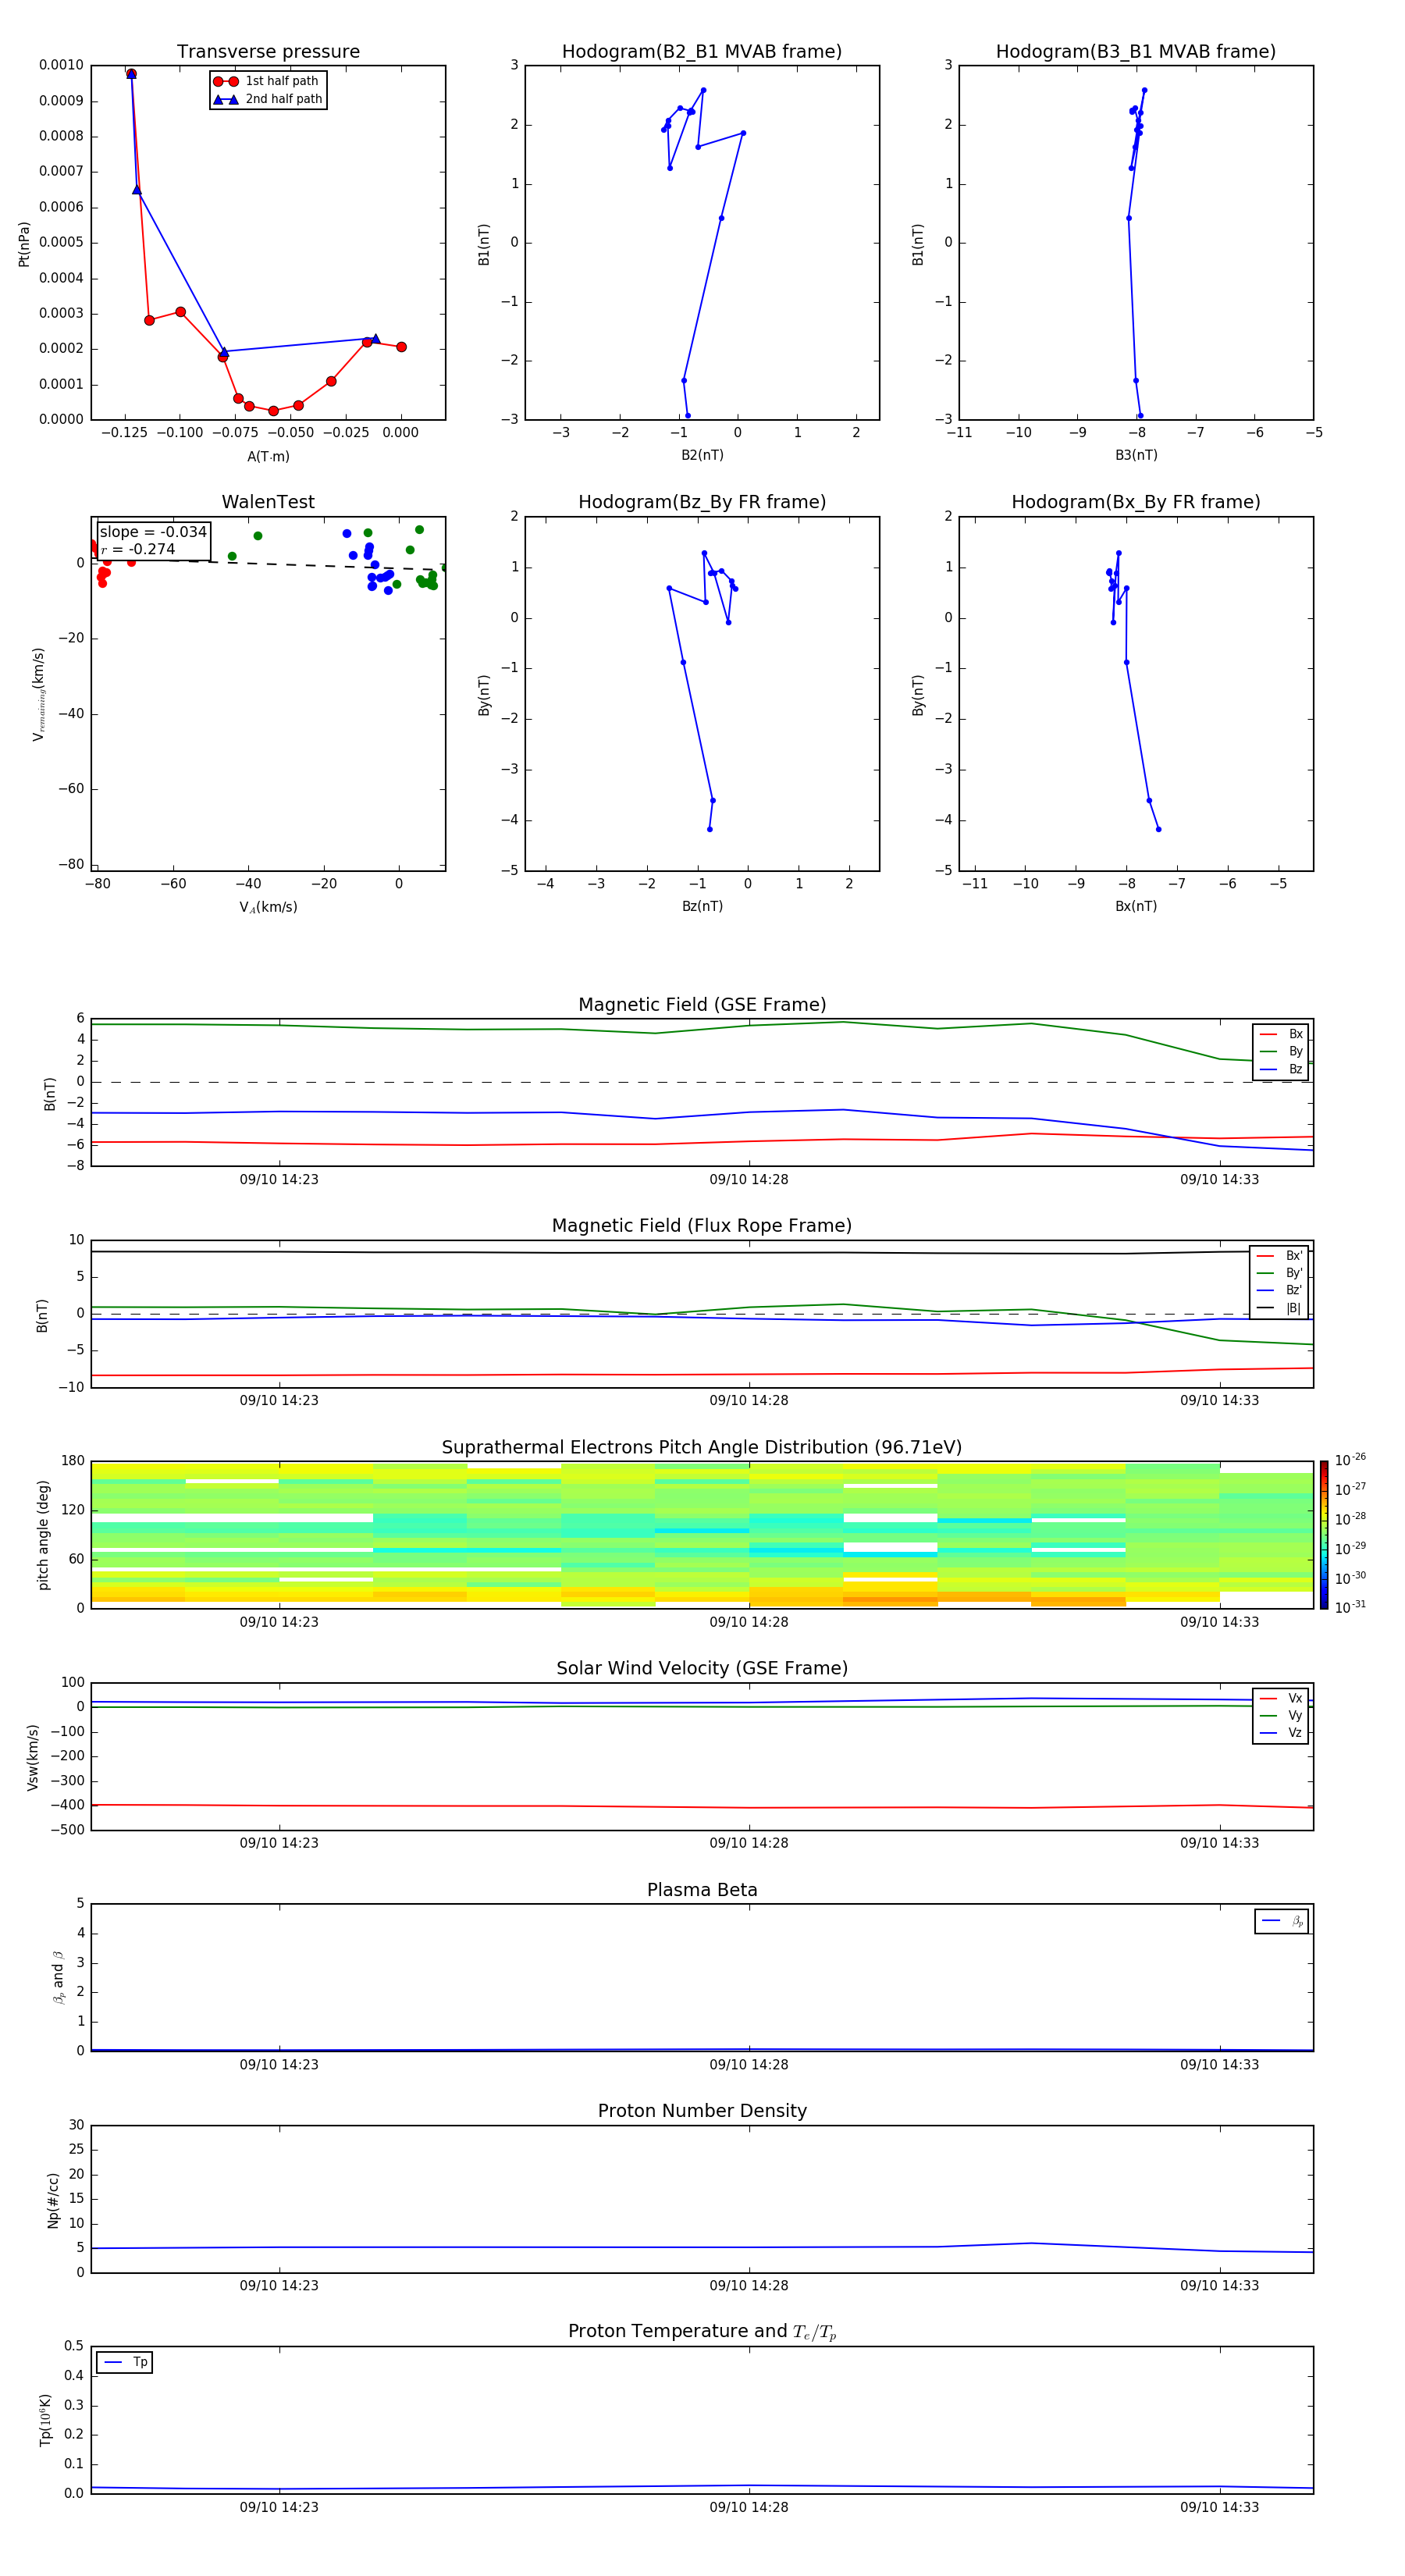This screenshot has width=1405, height=2576.
Task: Click 'slope = -0.034' annotation
Action: pyautogui.click(x=153, y=532)
